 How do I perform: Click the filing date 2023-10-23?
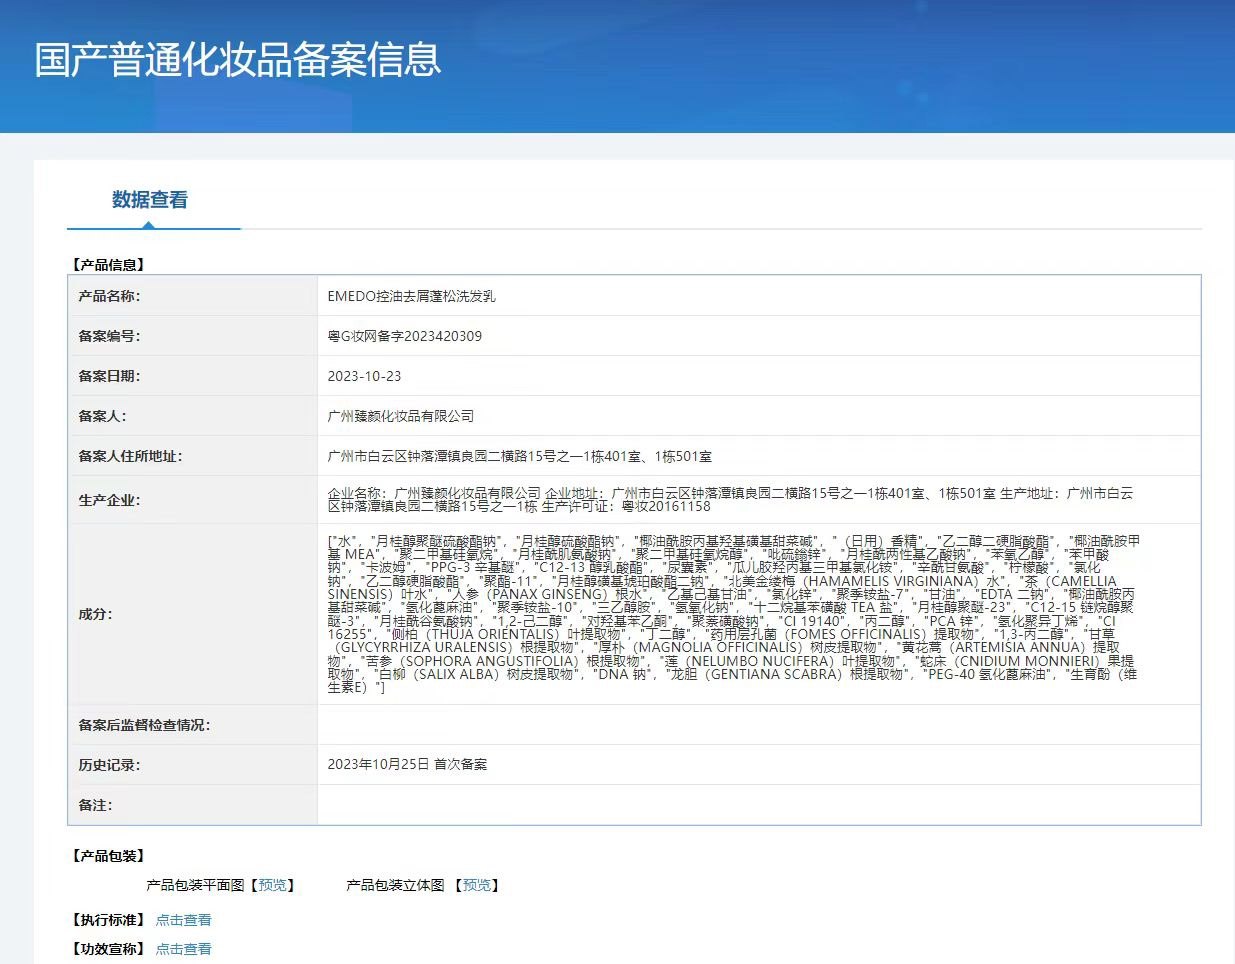[363, 376]
